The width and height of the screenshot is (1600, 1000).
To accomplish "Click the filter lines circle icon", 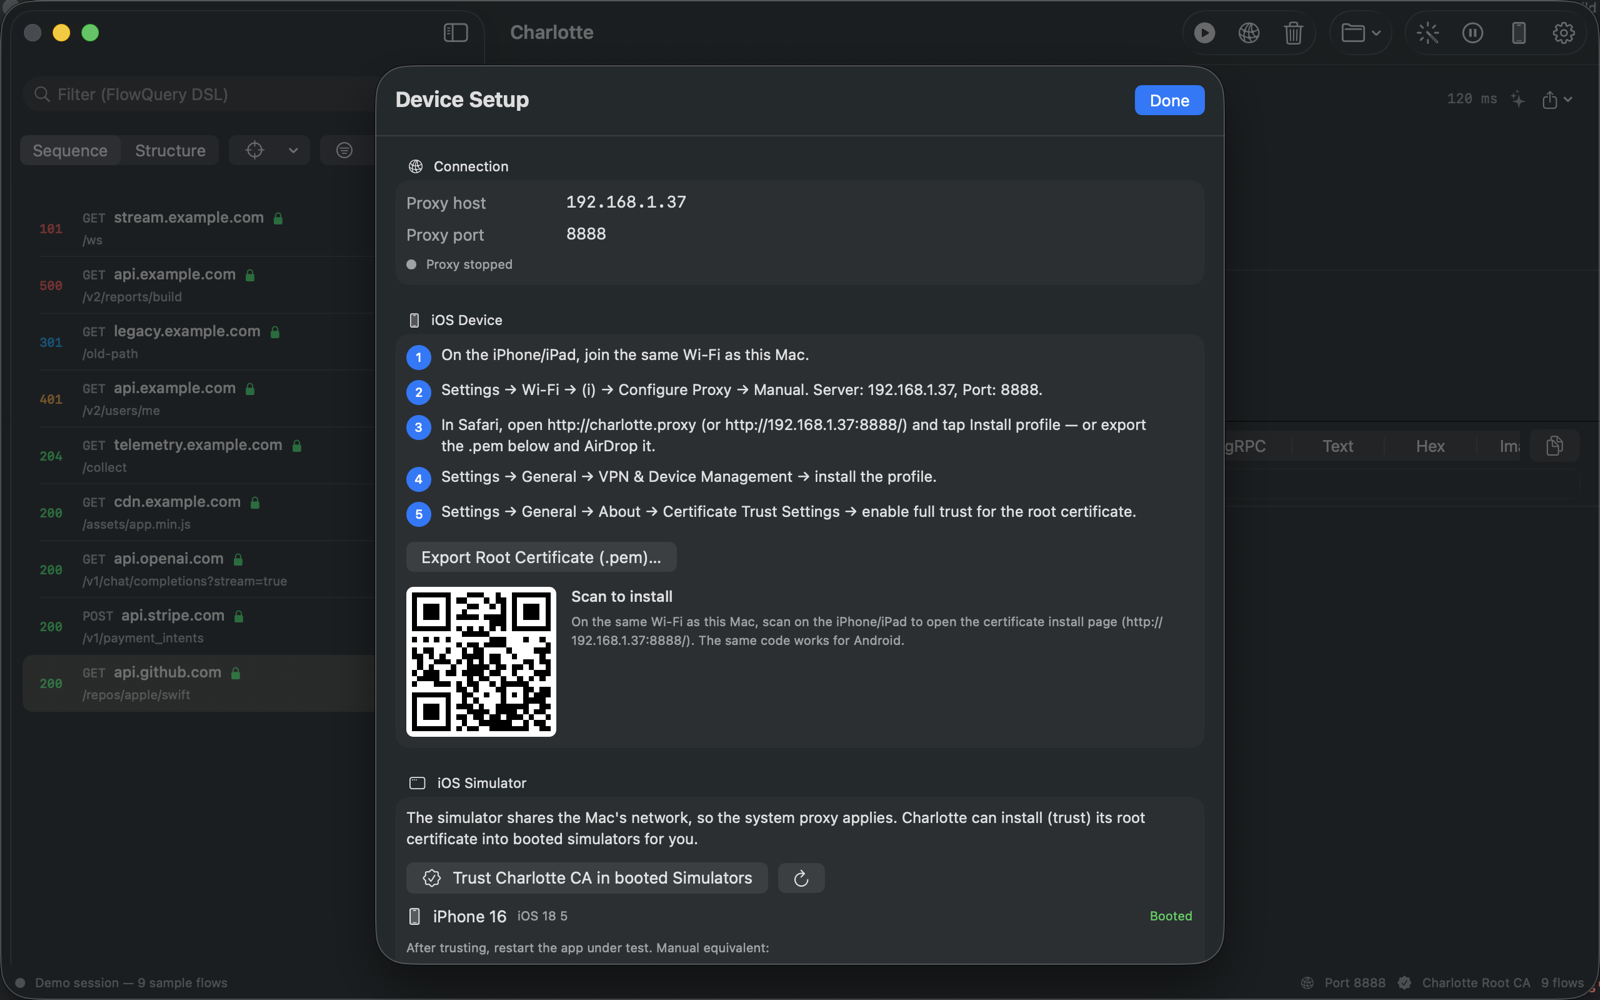I will [x=344, y=150].
